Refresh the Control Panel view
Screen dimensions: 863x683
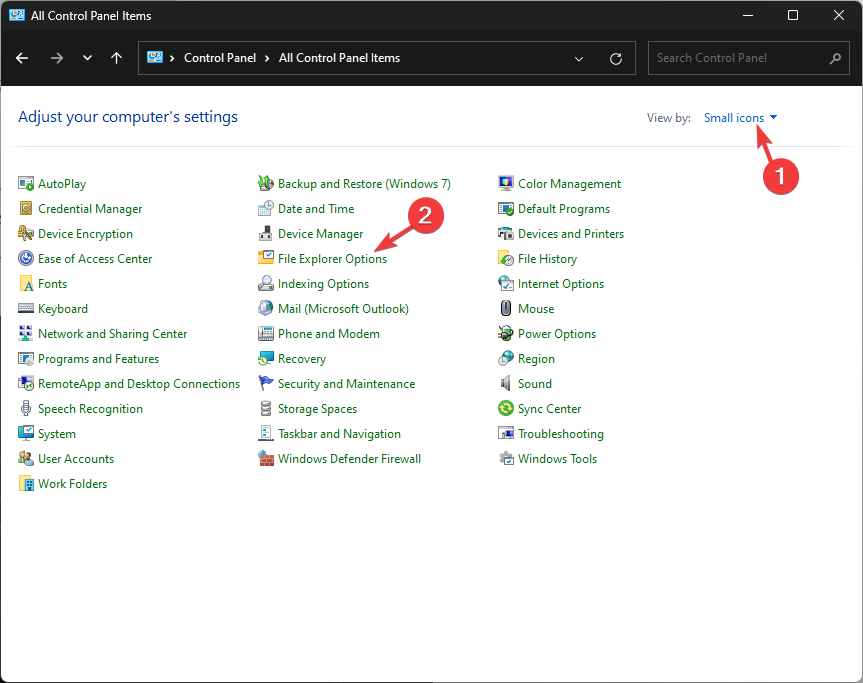tap(616, 58)
